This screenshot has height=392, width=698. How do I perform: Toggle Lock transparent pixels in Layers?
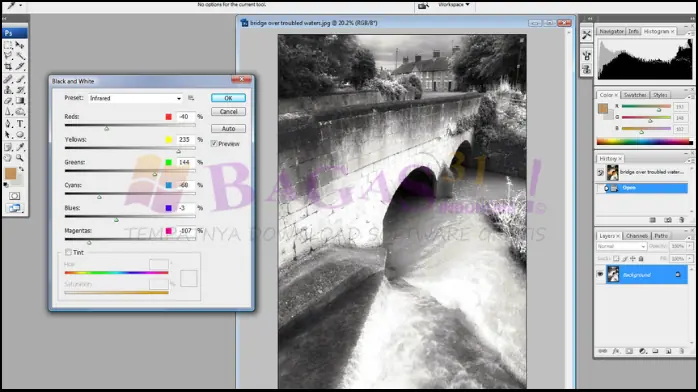coord(616,259)
